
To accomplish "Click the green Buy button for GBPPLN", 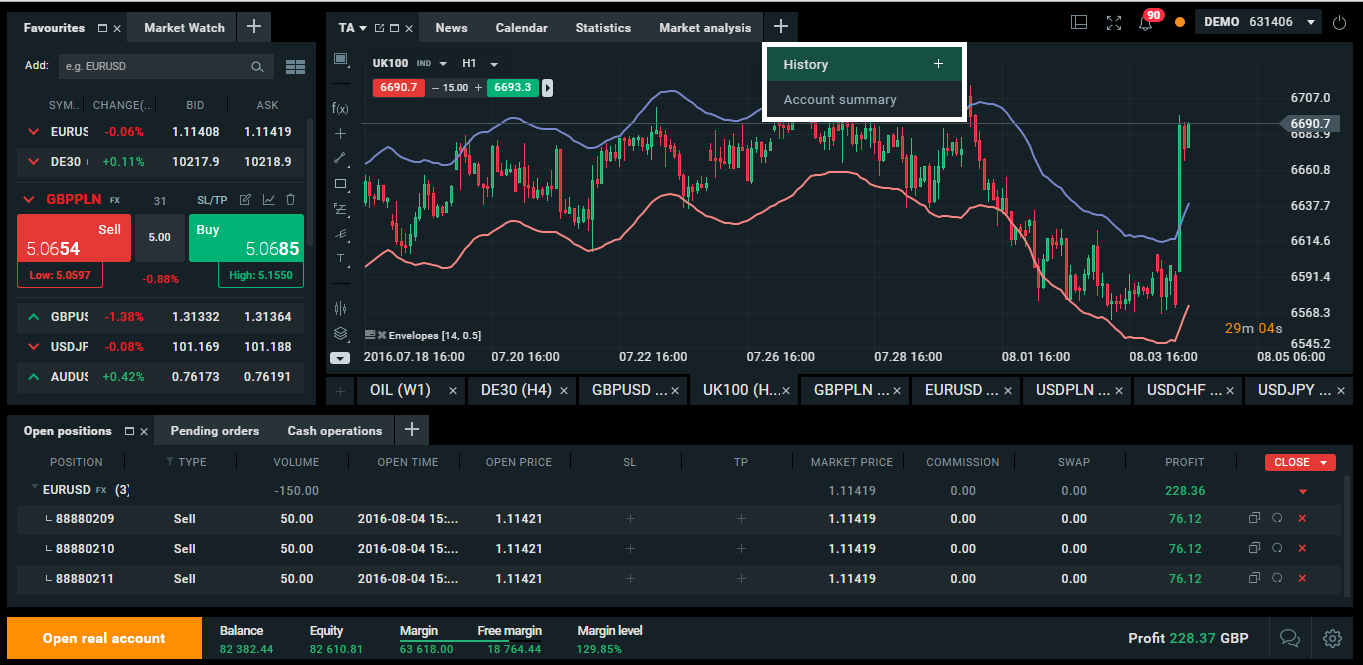I will [x=246, y=238].
